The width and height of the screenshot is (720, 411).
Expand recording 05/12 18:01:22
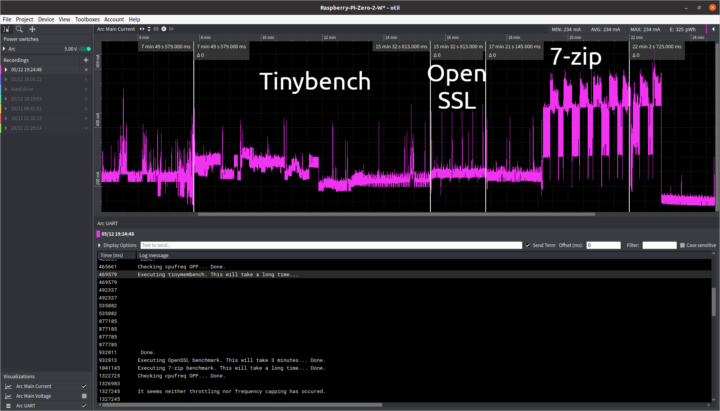click(x=6, y=79)
